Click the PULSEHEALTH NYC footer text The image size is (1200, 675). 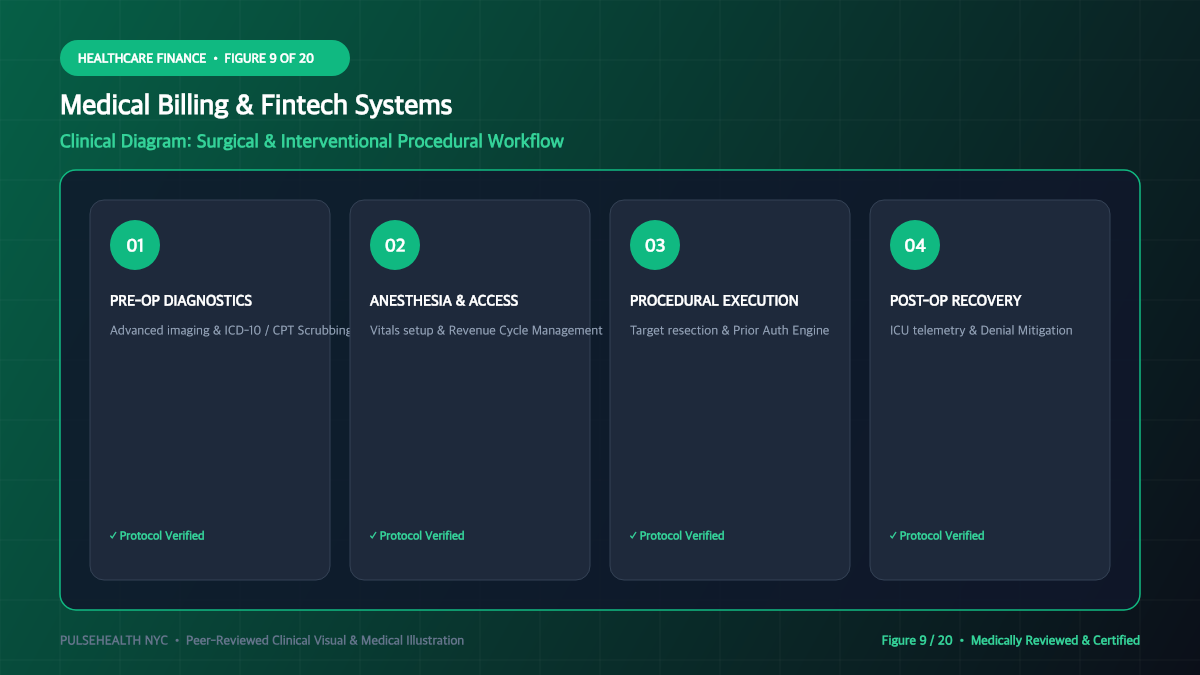pyautogui.click(x=262, y=640)
